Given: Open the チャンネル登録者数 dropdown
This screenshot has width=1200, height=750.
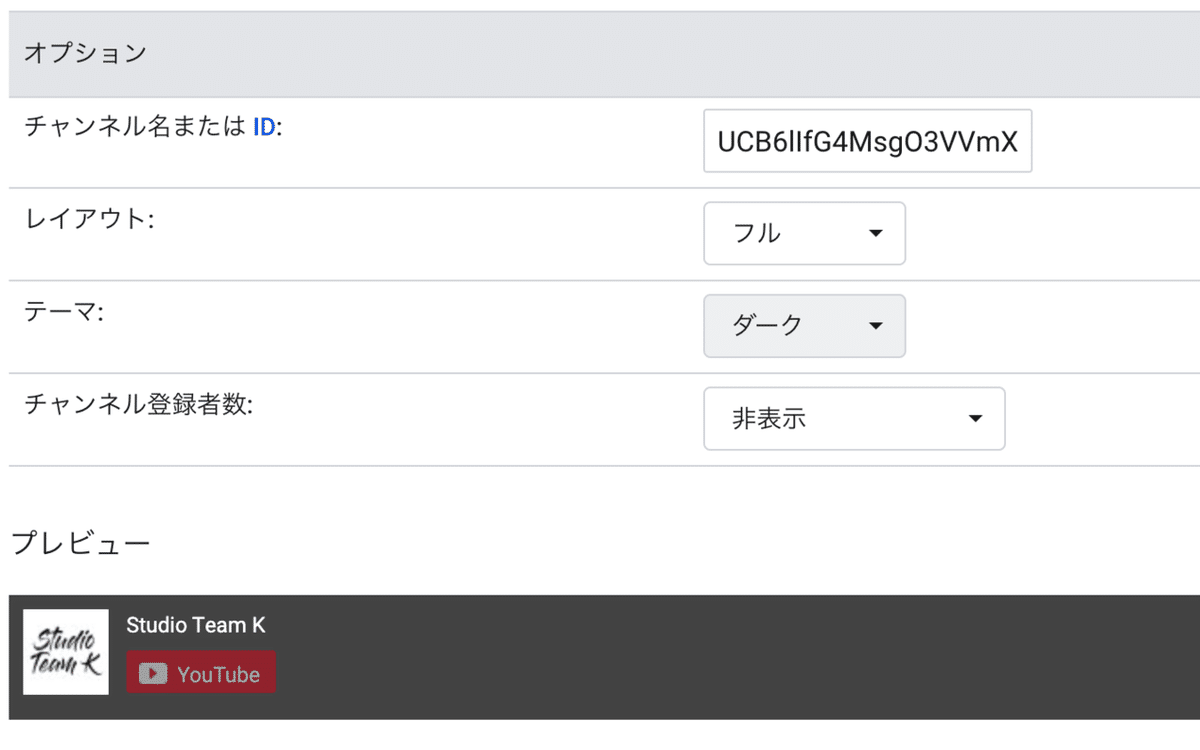Looking at the screenshot, I should click(854, 419).
